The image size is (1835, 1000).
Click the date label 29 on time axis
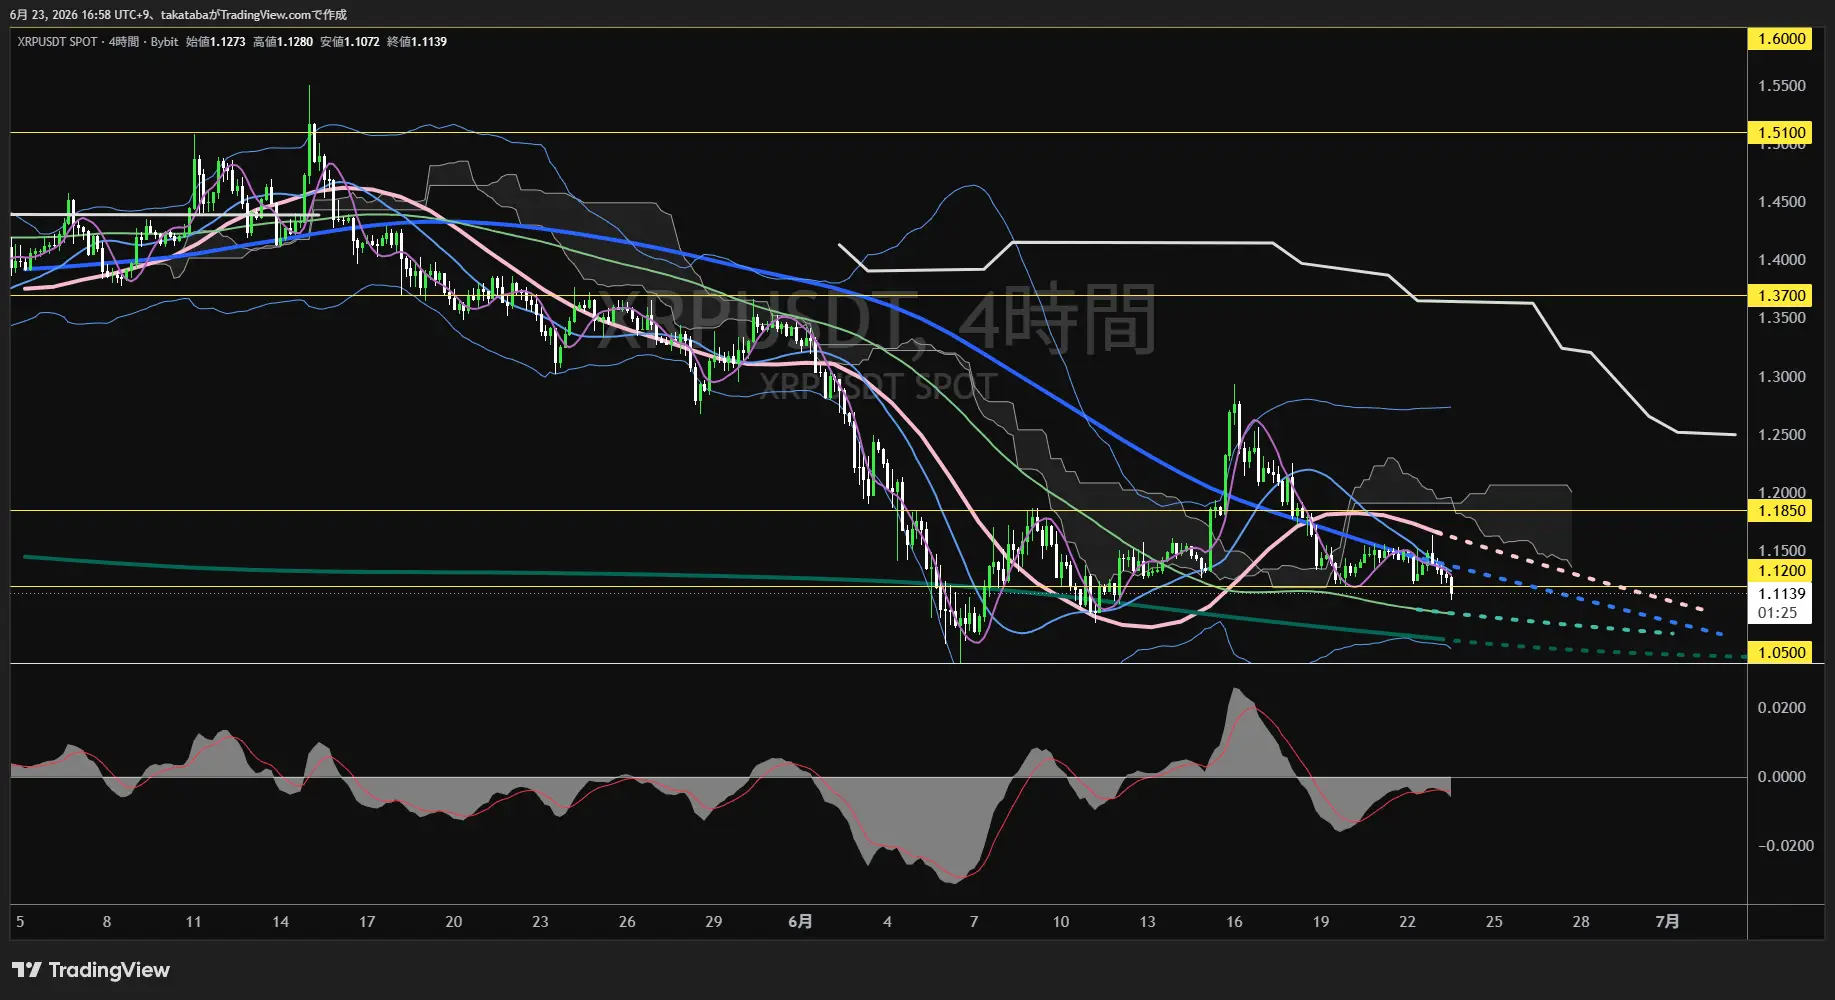713,922
